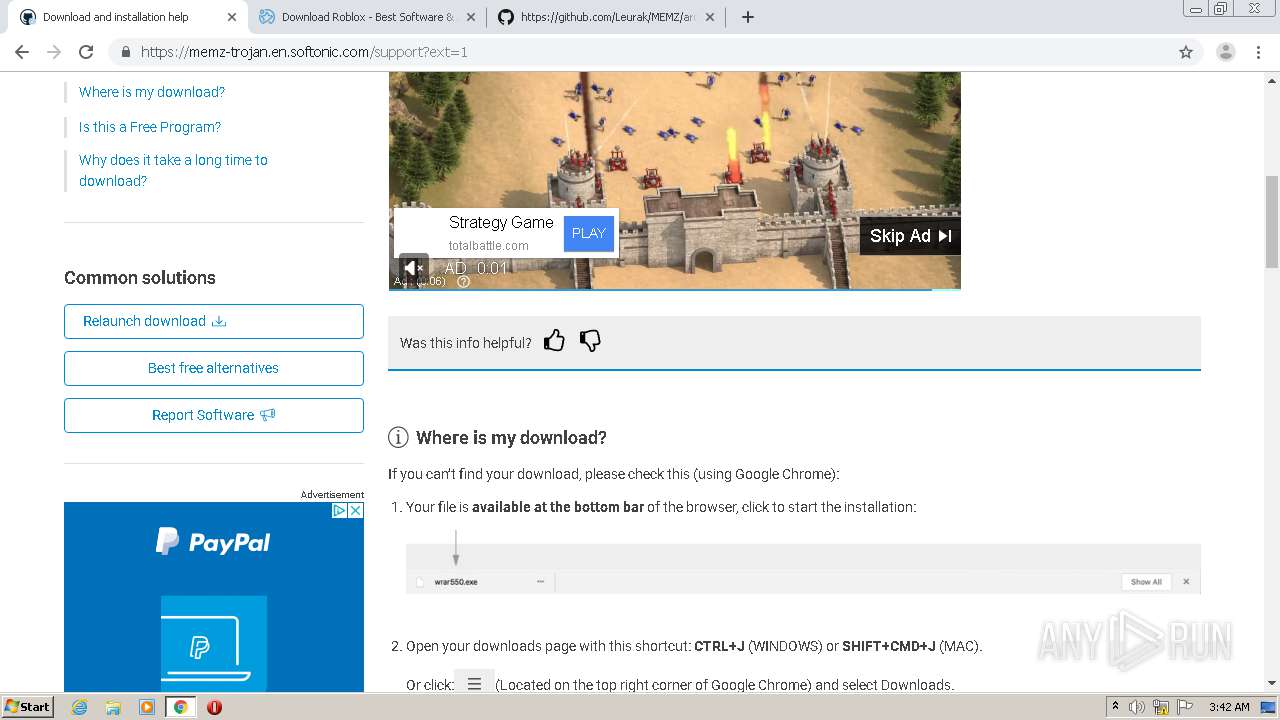Open Chrome three-dot menu
The height and width of the screenshot is (720, 1280).
click(x=1259, y=52)
